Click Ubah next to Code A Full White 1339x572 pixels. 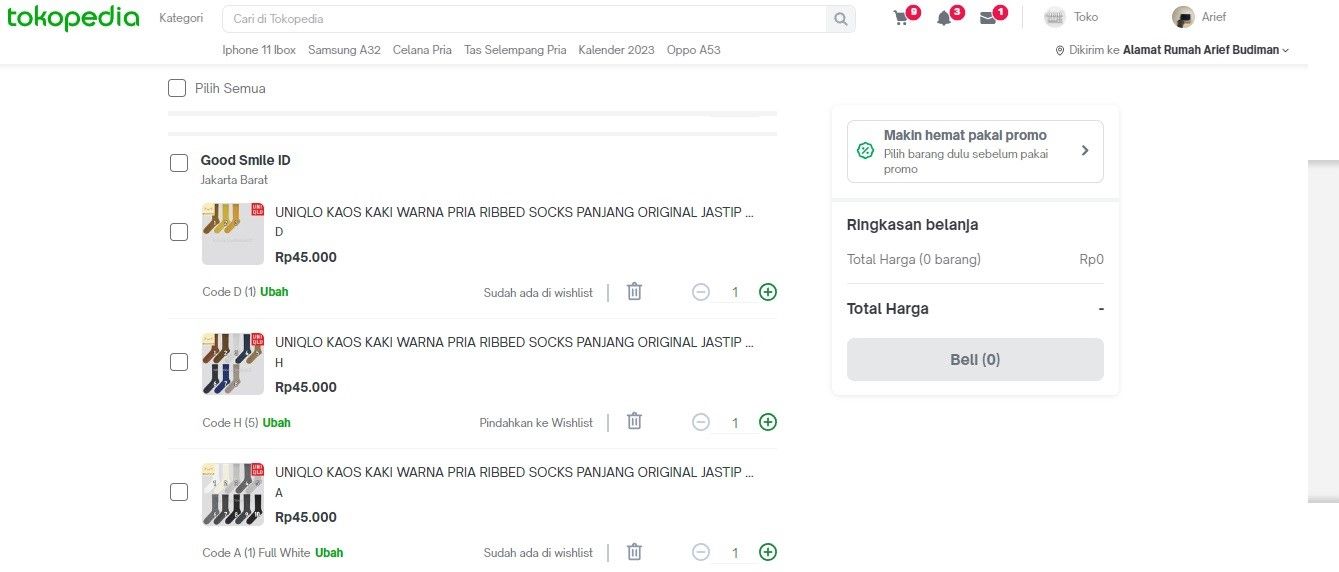pyautogui.click(x=329, y=553)
